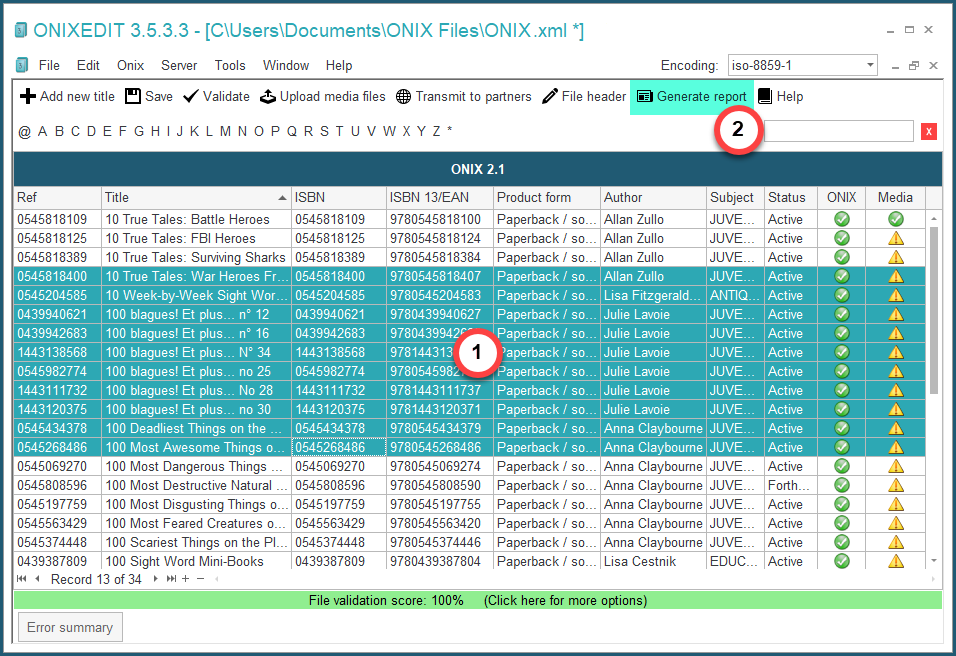Go to next record arrow
The height and width of the screenshot is (656, 956).
tap(155, 579)
